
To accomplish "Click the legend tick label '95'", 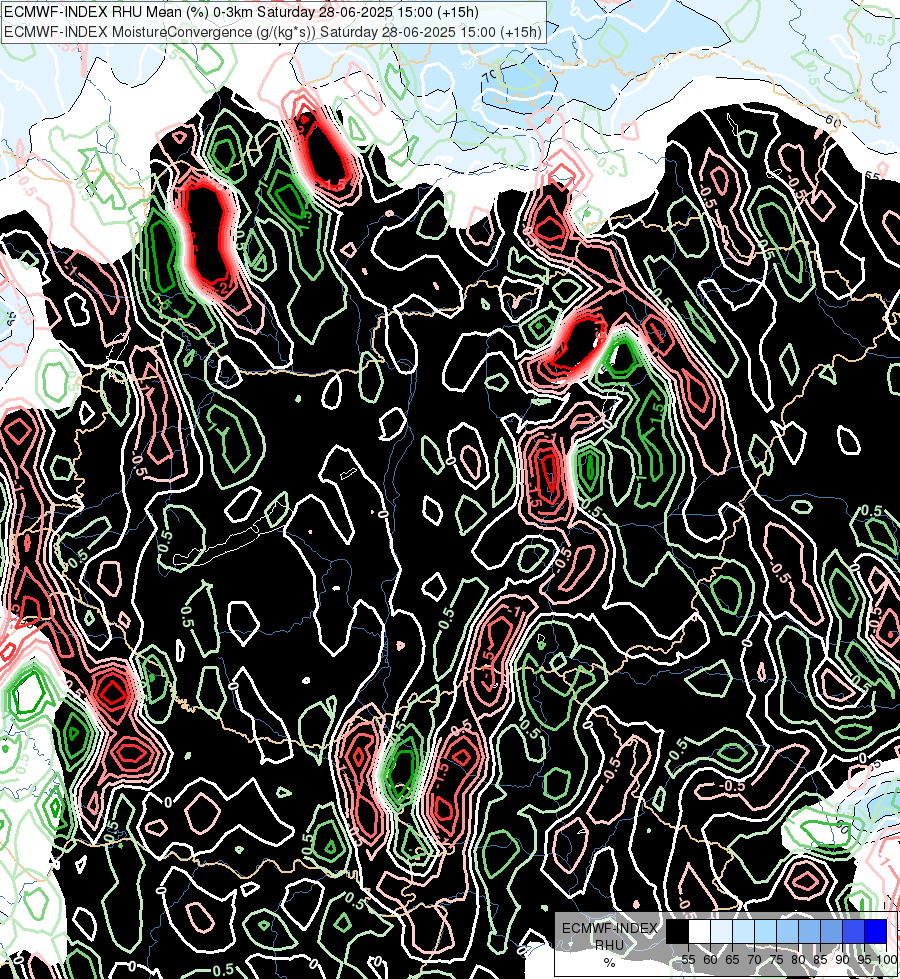I will [x=864, y=960].
